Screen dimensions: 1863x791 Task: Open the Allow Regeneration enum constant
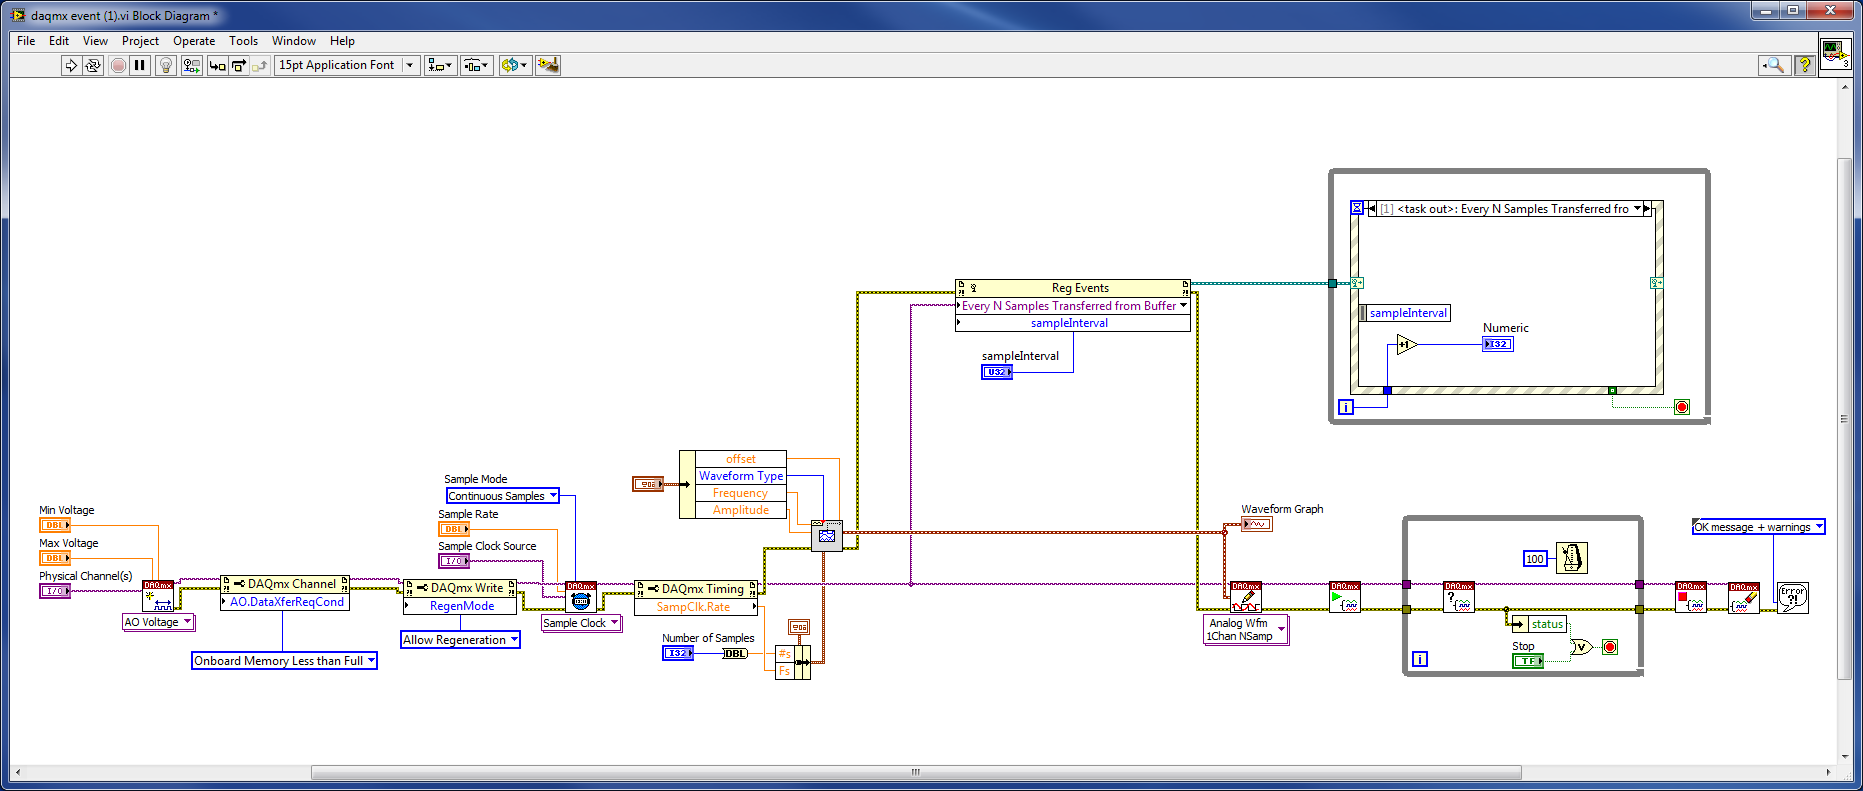coord(460,640)
